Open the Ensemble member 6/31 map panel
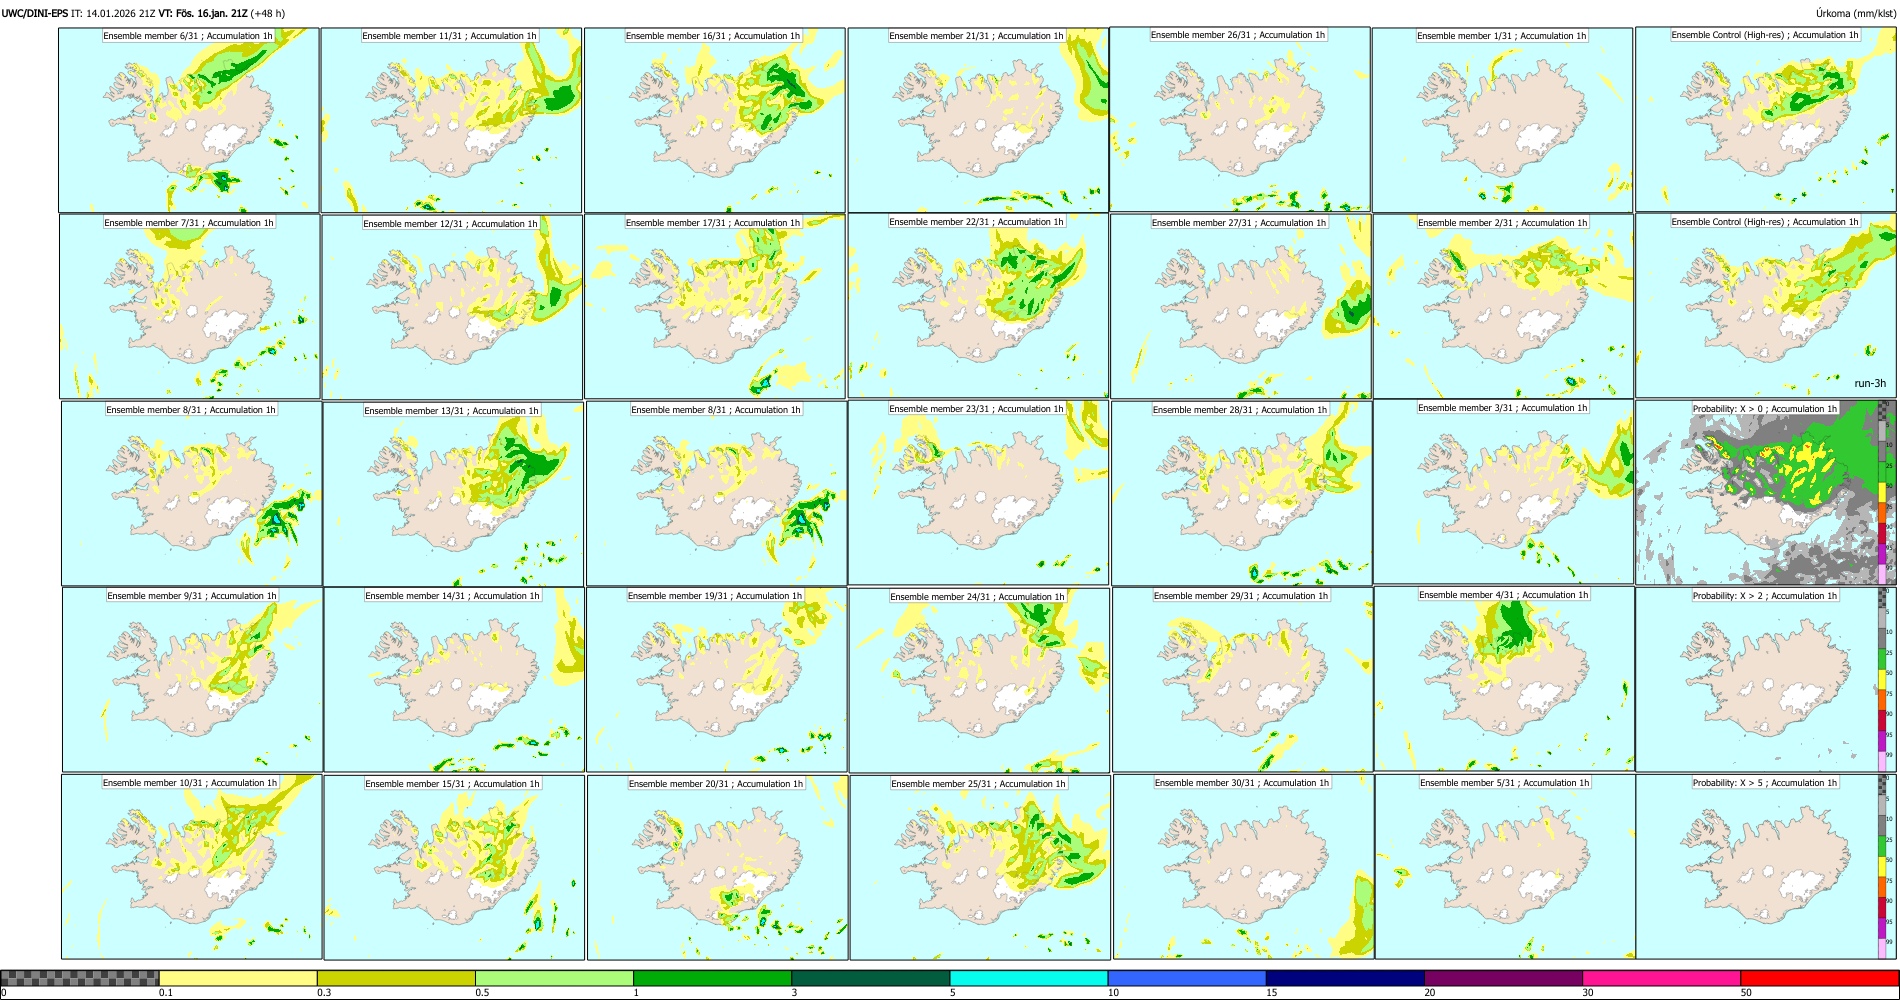Viewport: 1900px width, 1000px height. (x=189, y=120)
